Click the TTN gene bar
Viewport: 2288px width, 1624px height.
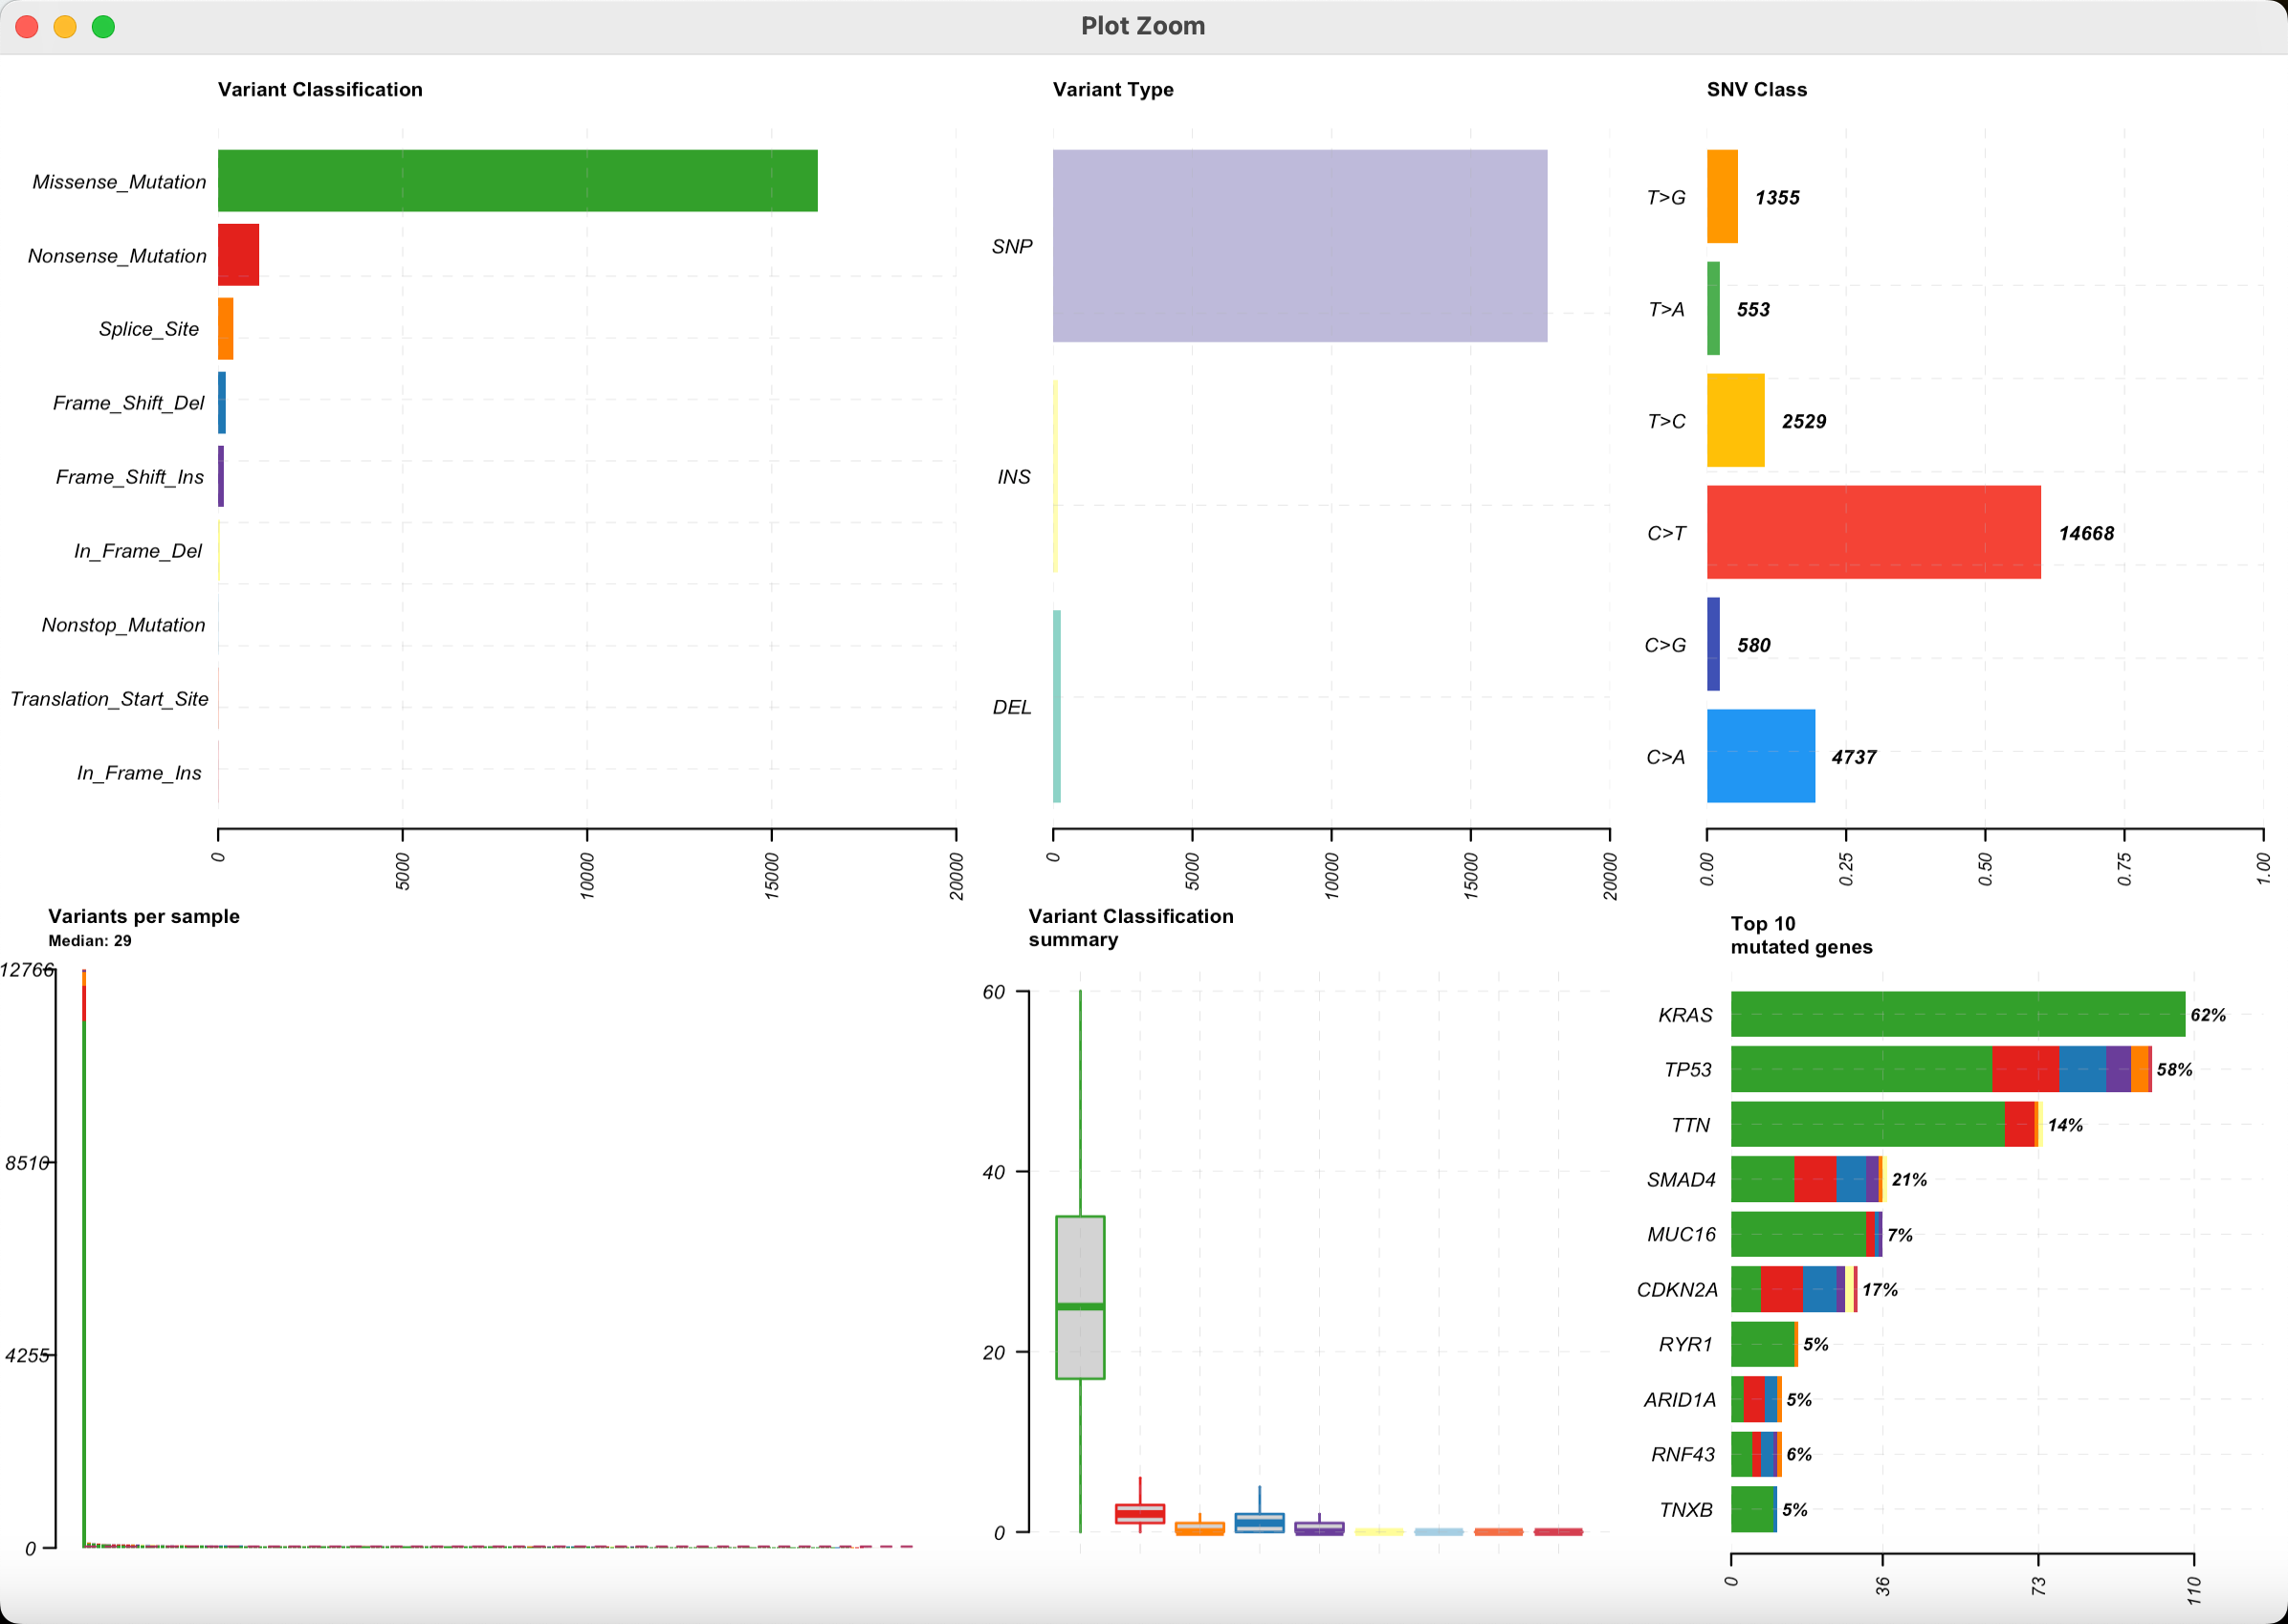pos(1867,1124)
